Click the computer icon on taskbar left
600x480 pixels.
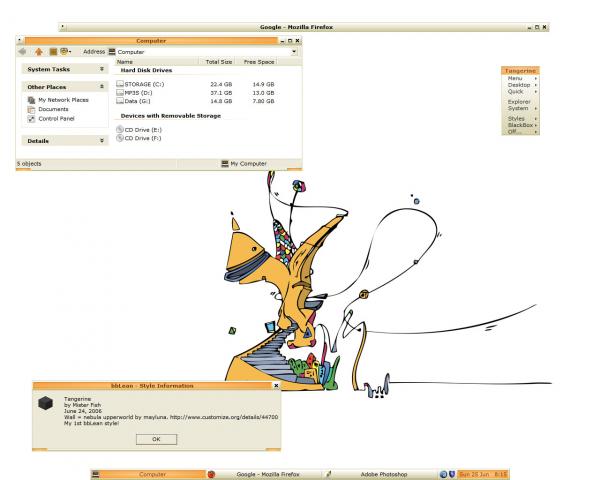click(95, 474)
